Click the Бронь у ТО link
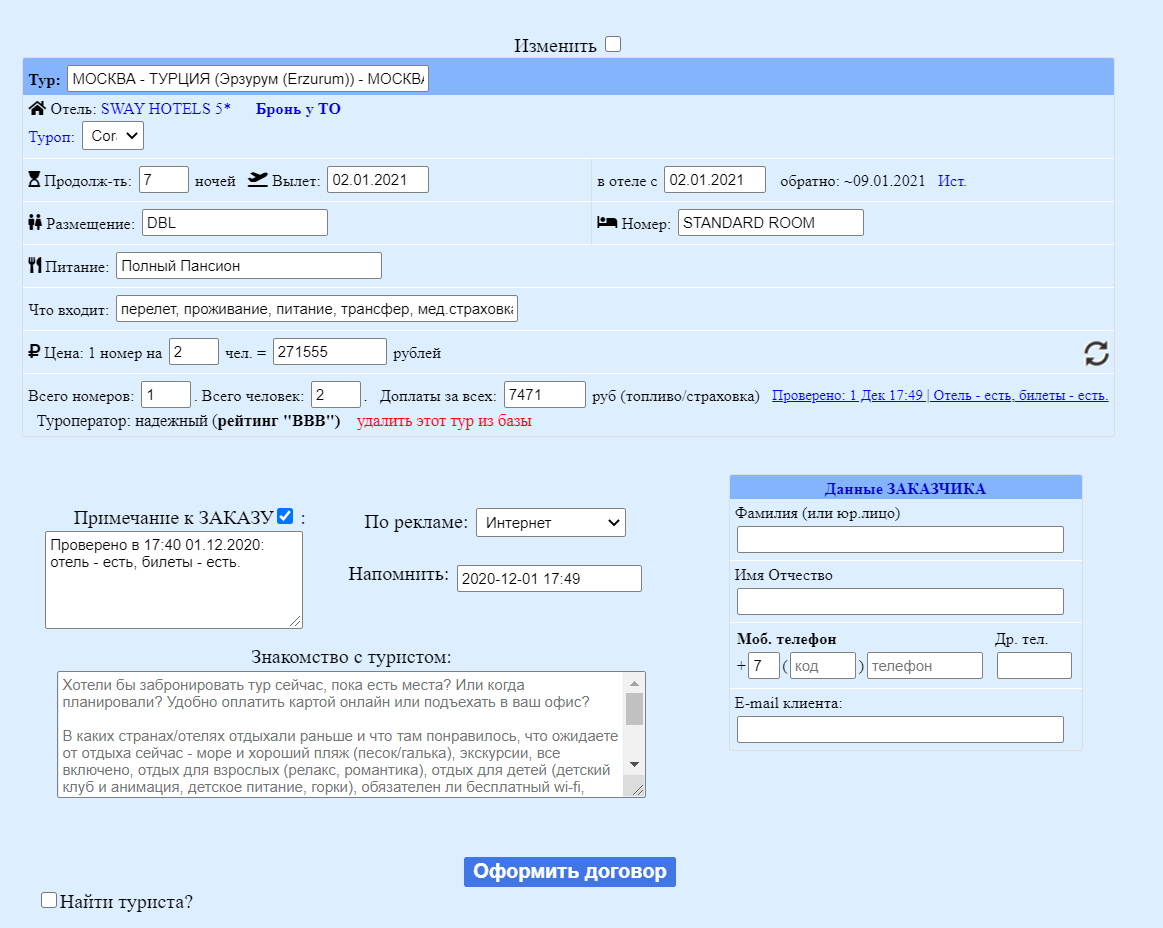 298,109
